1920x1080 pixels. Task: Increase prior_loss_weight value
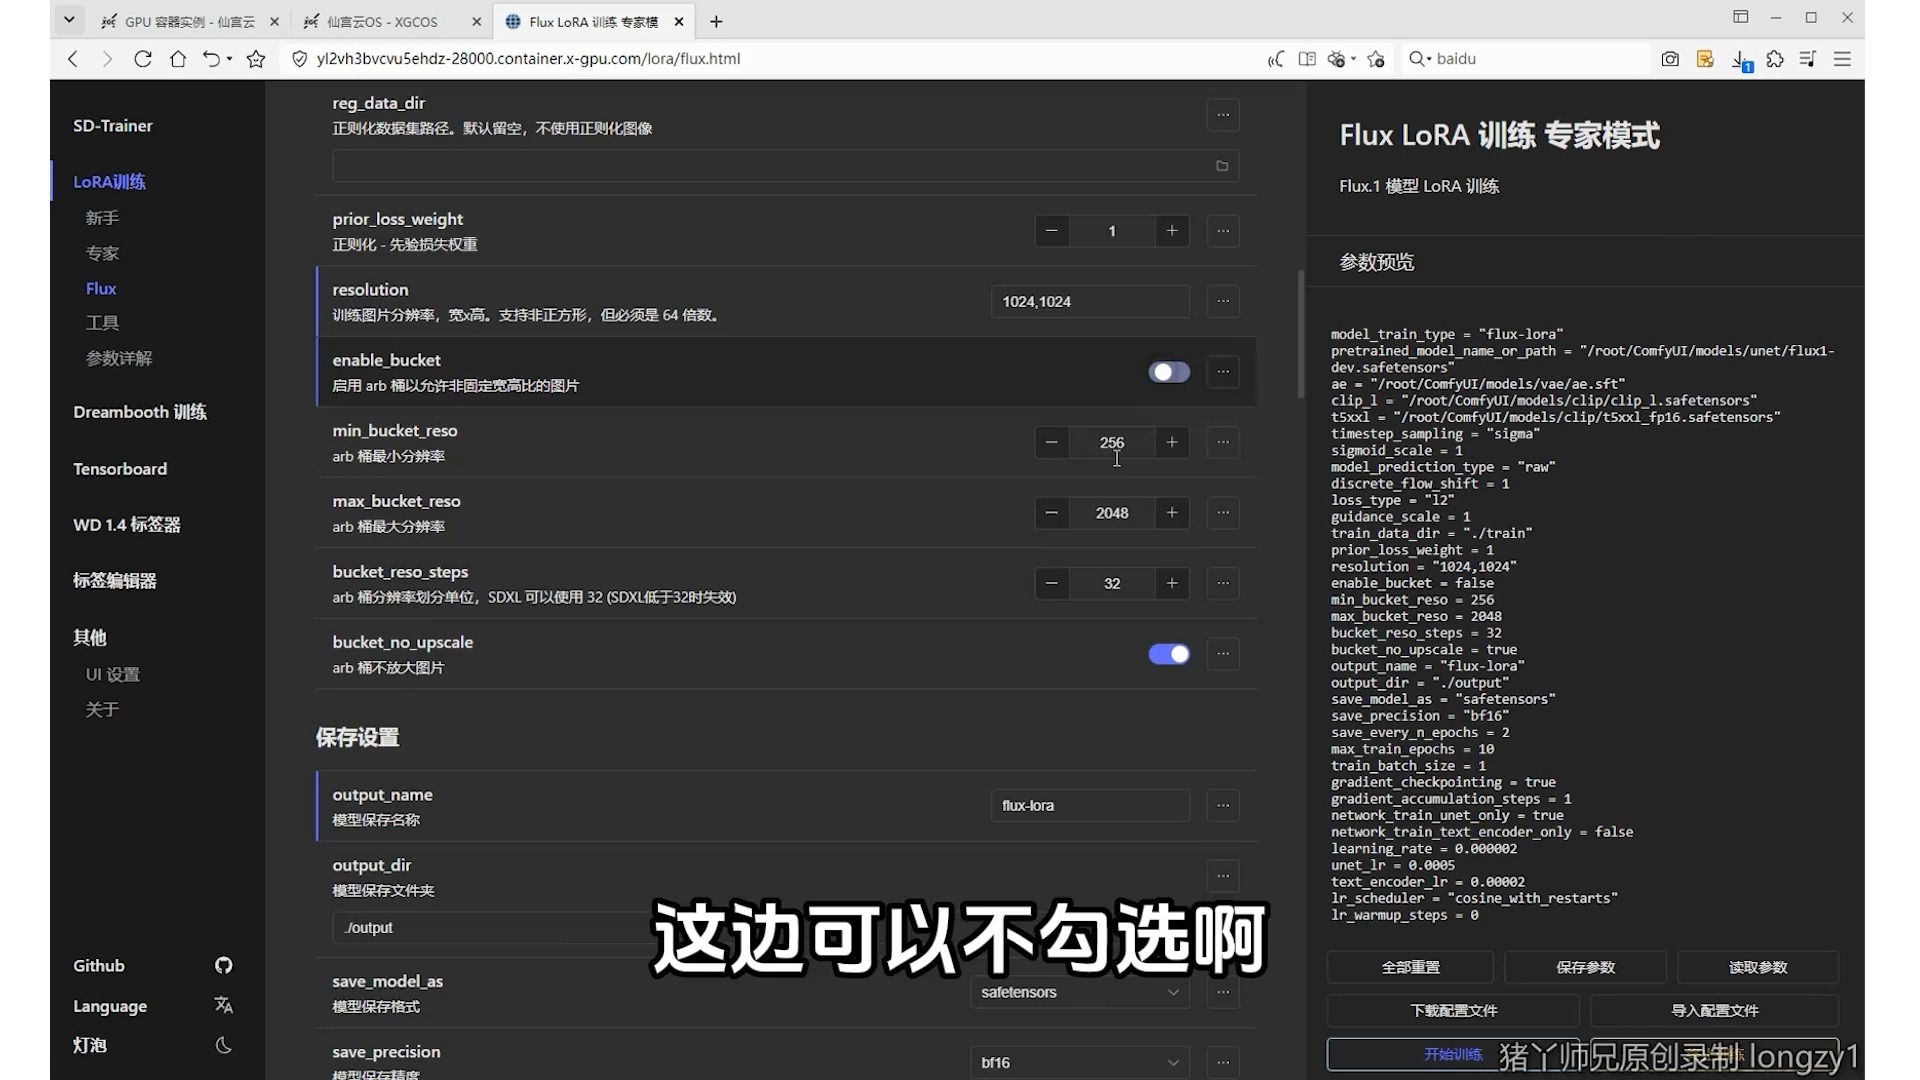(x=1172, y=231)
